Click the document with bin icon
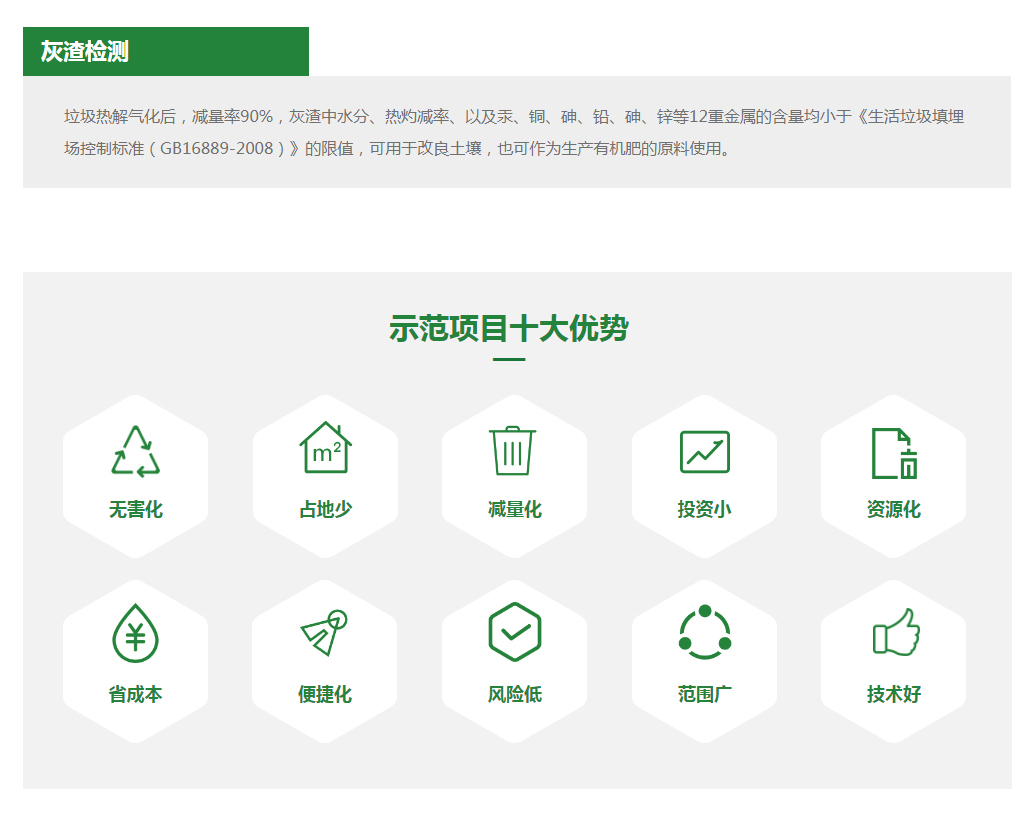 click(x=893, y=453)
